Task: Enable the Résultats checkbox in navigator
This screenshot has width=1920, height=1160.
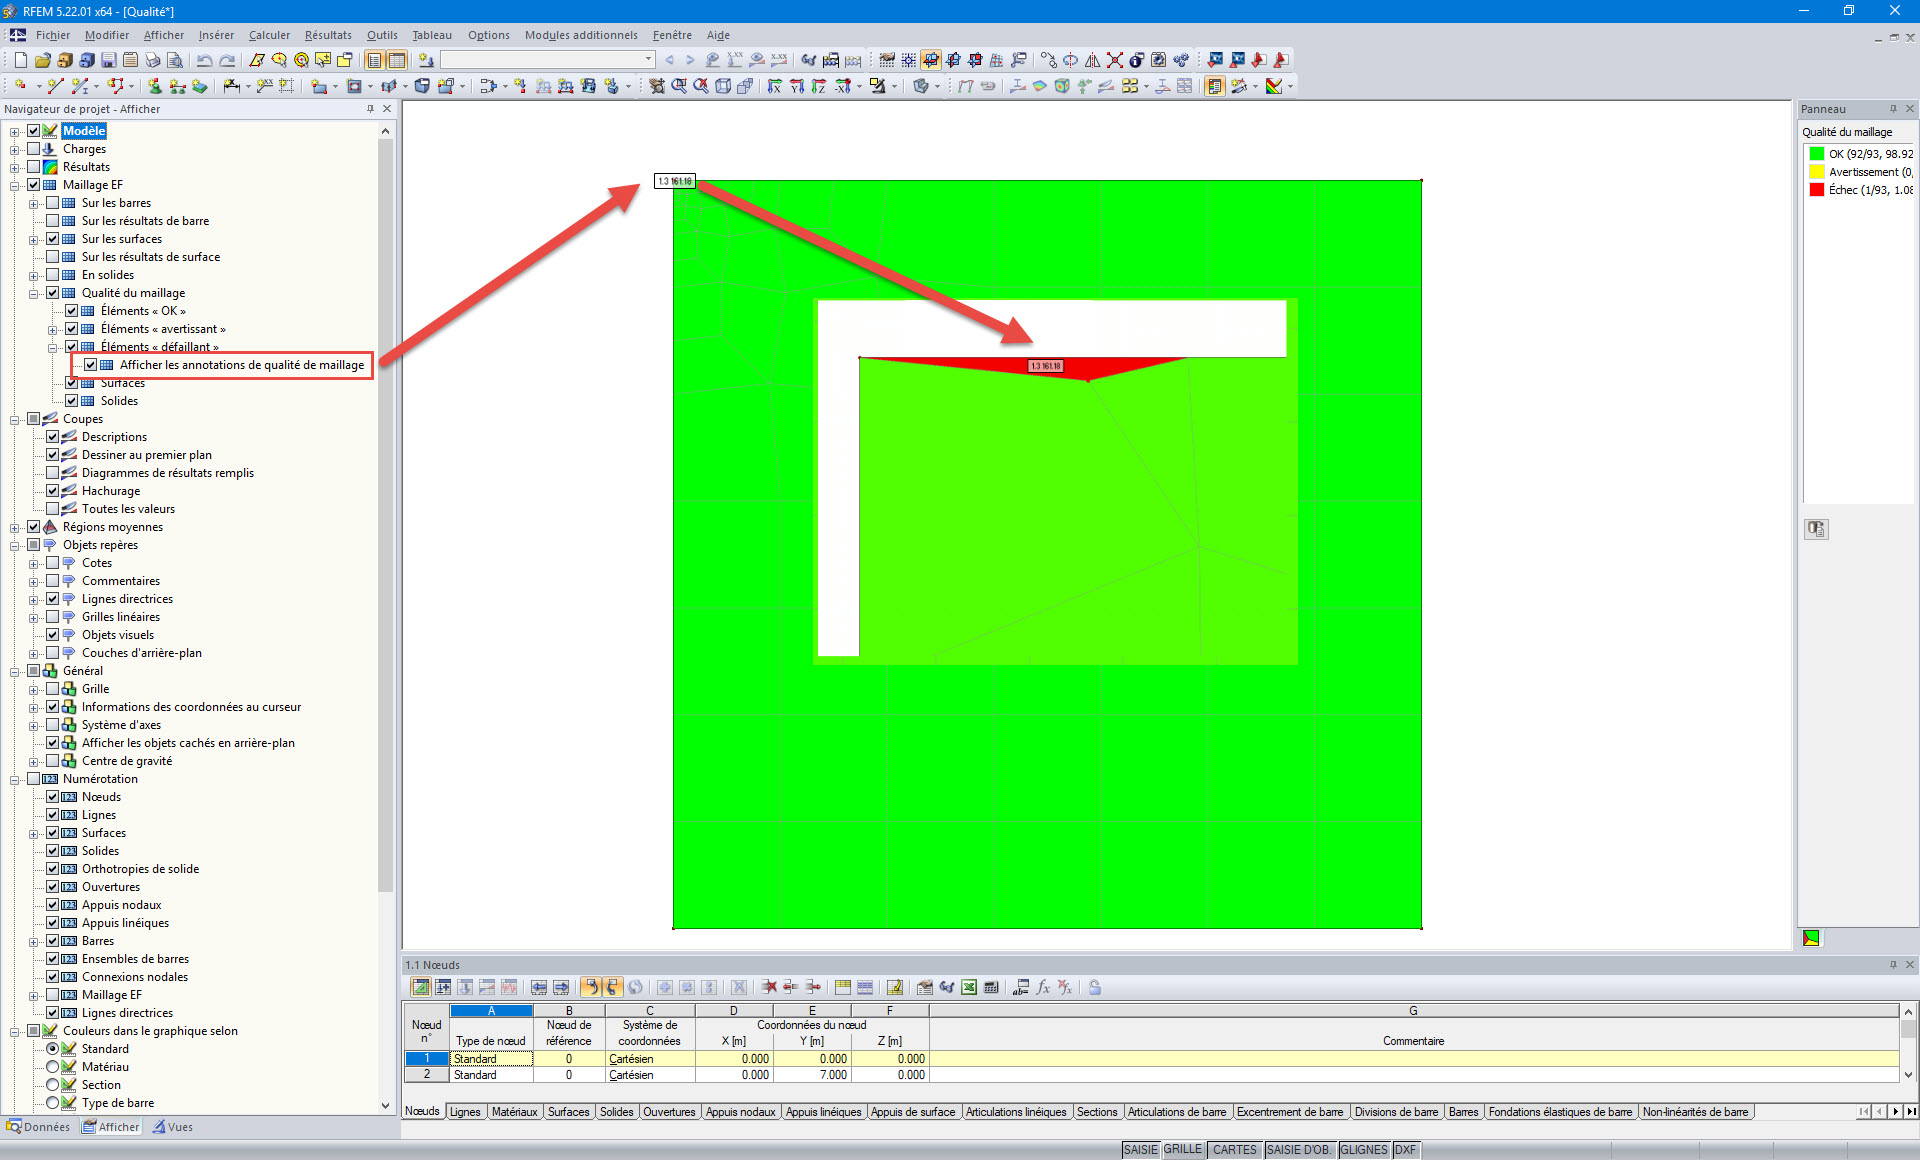Action: (x=34, y=167)
